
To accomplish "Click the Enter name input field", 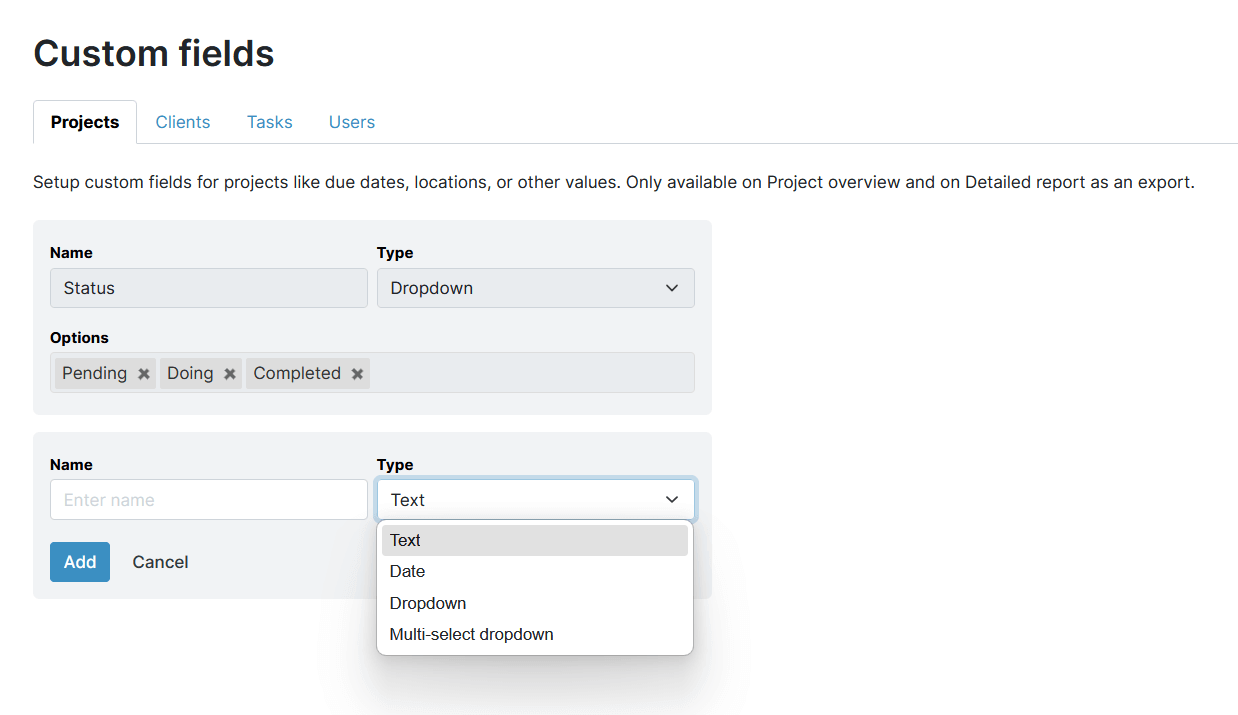I will pyautogui.click(x=208, y=499).
